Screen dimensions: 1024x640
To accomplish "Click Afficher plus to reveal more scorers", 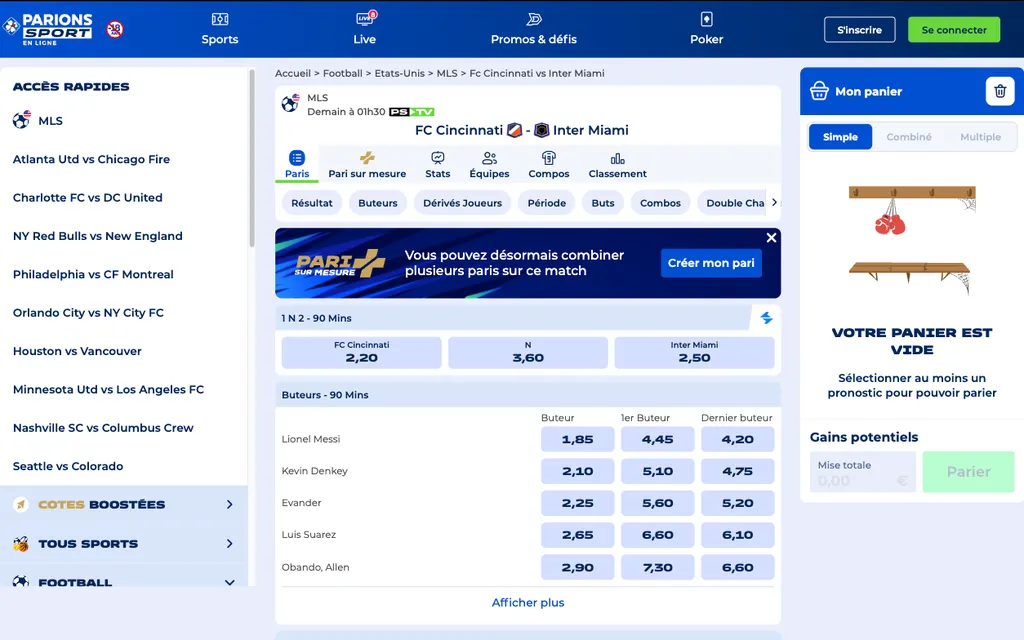I will tap(528, 602).
